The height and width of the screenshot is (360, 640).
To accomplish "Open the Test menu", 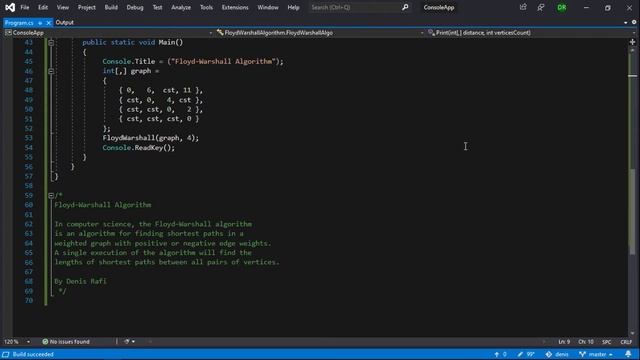I will (x=157, y=7).
